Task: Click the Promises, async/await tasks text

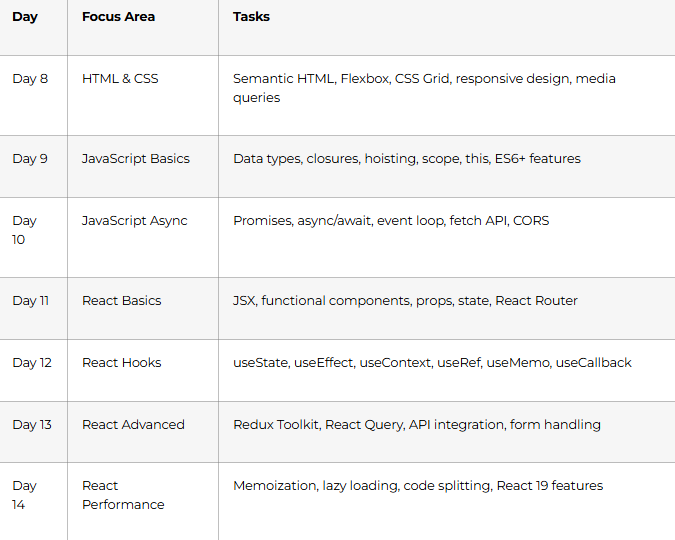Action: pos(391,221)
